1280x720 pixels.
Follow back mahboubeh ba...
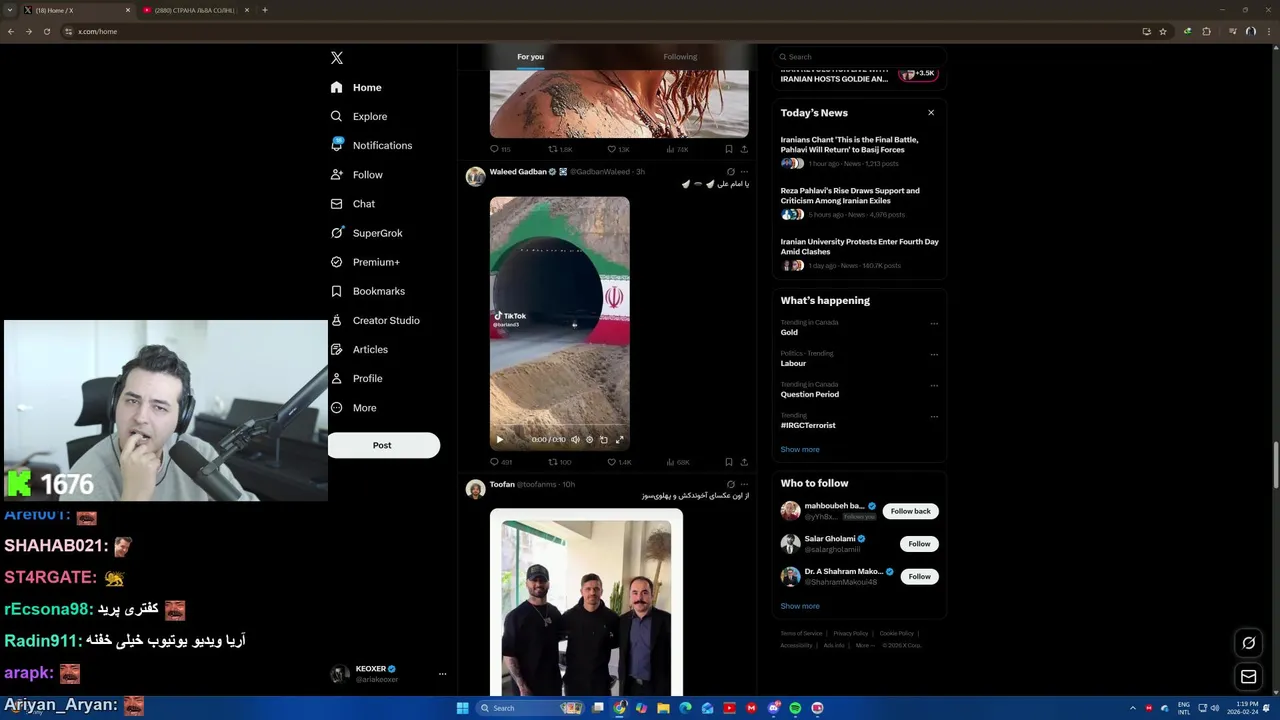pos(910,511)
